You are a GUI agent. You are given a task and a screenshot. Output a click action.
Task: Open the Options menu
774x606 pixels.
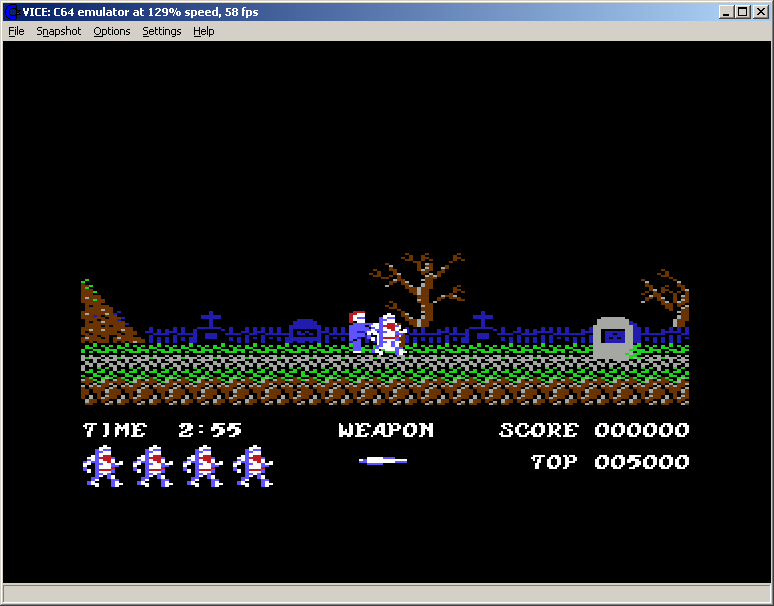[112, 31]
